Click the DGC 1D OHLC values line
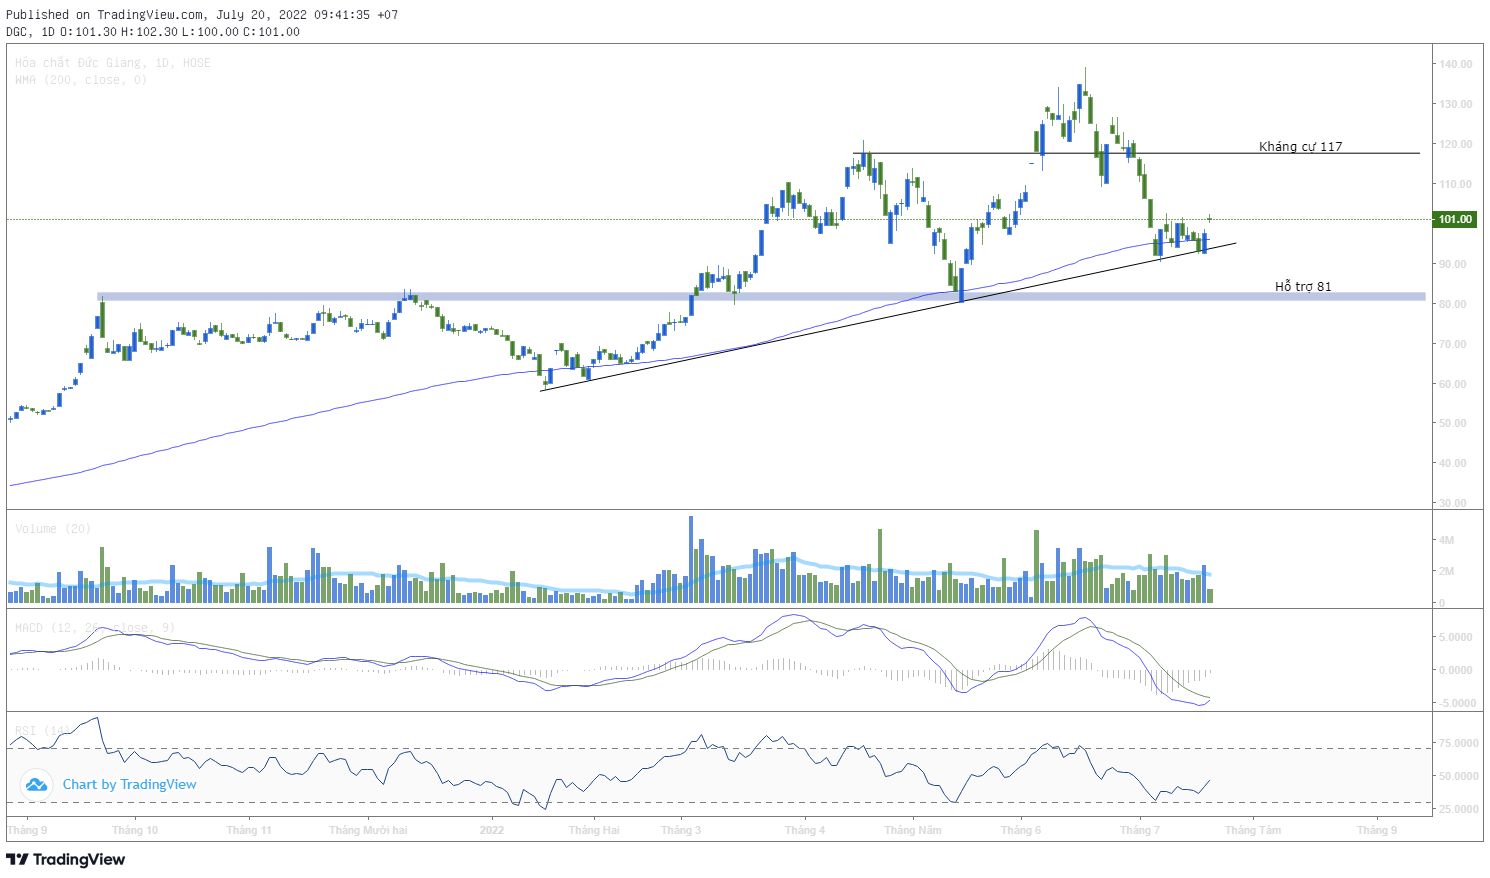The image size is (1490, 878). tap(153, 32)
